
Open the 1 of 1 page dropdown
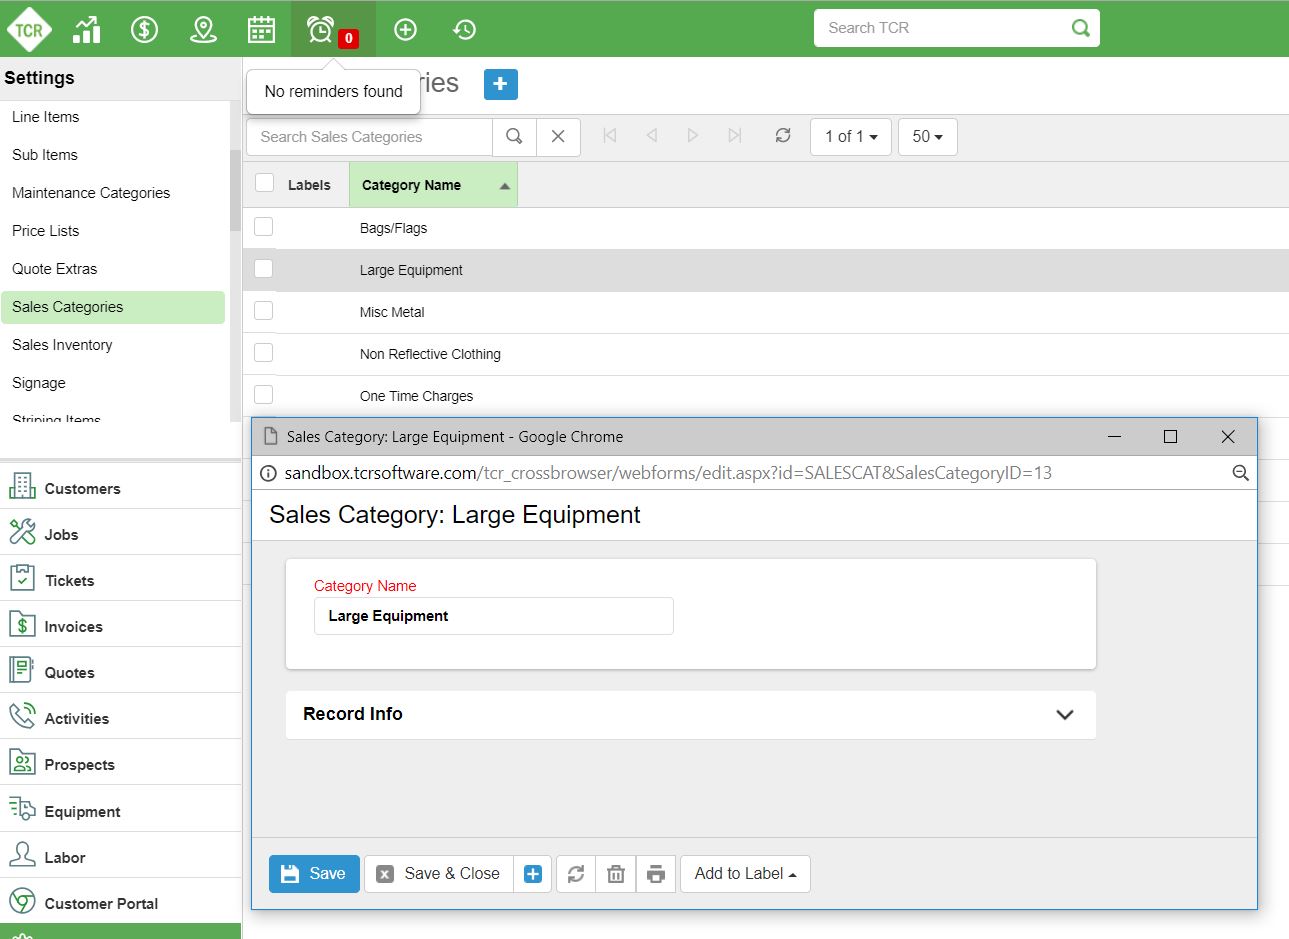coord(851,137)
